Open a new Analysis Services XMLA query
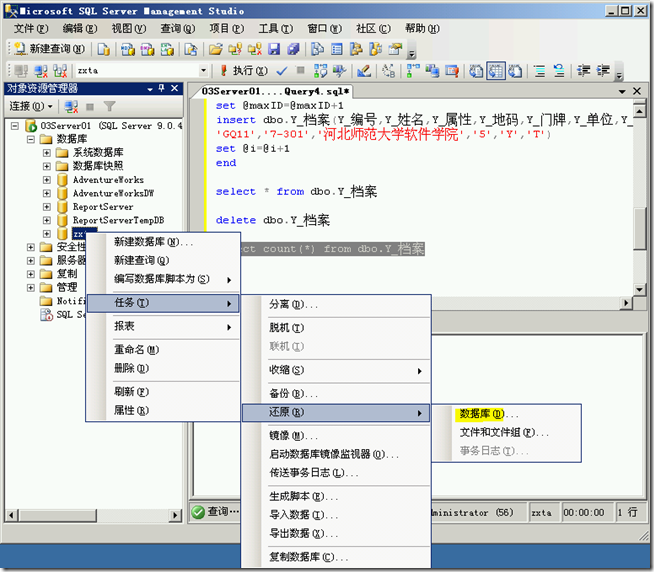This screenshot has height=572, width=654. 167,49
